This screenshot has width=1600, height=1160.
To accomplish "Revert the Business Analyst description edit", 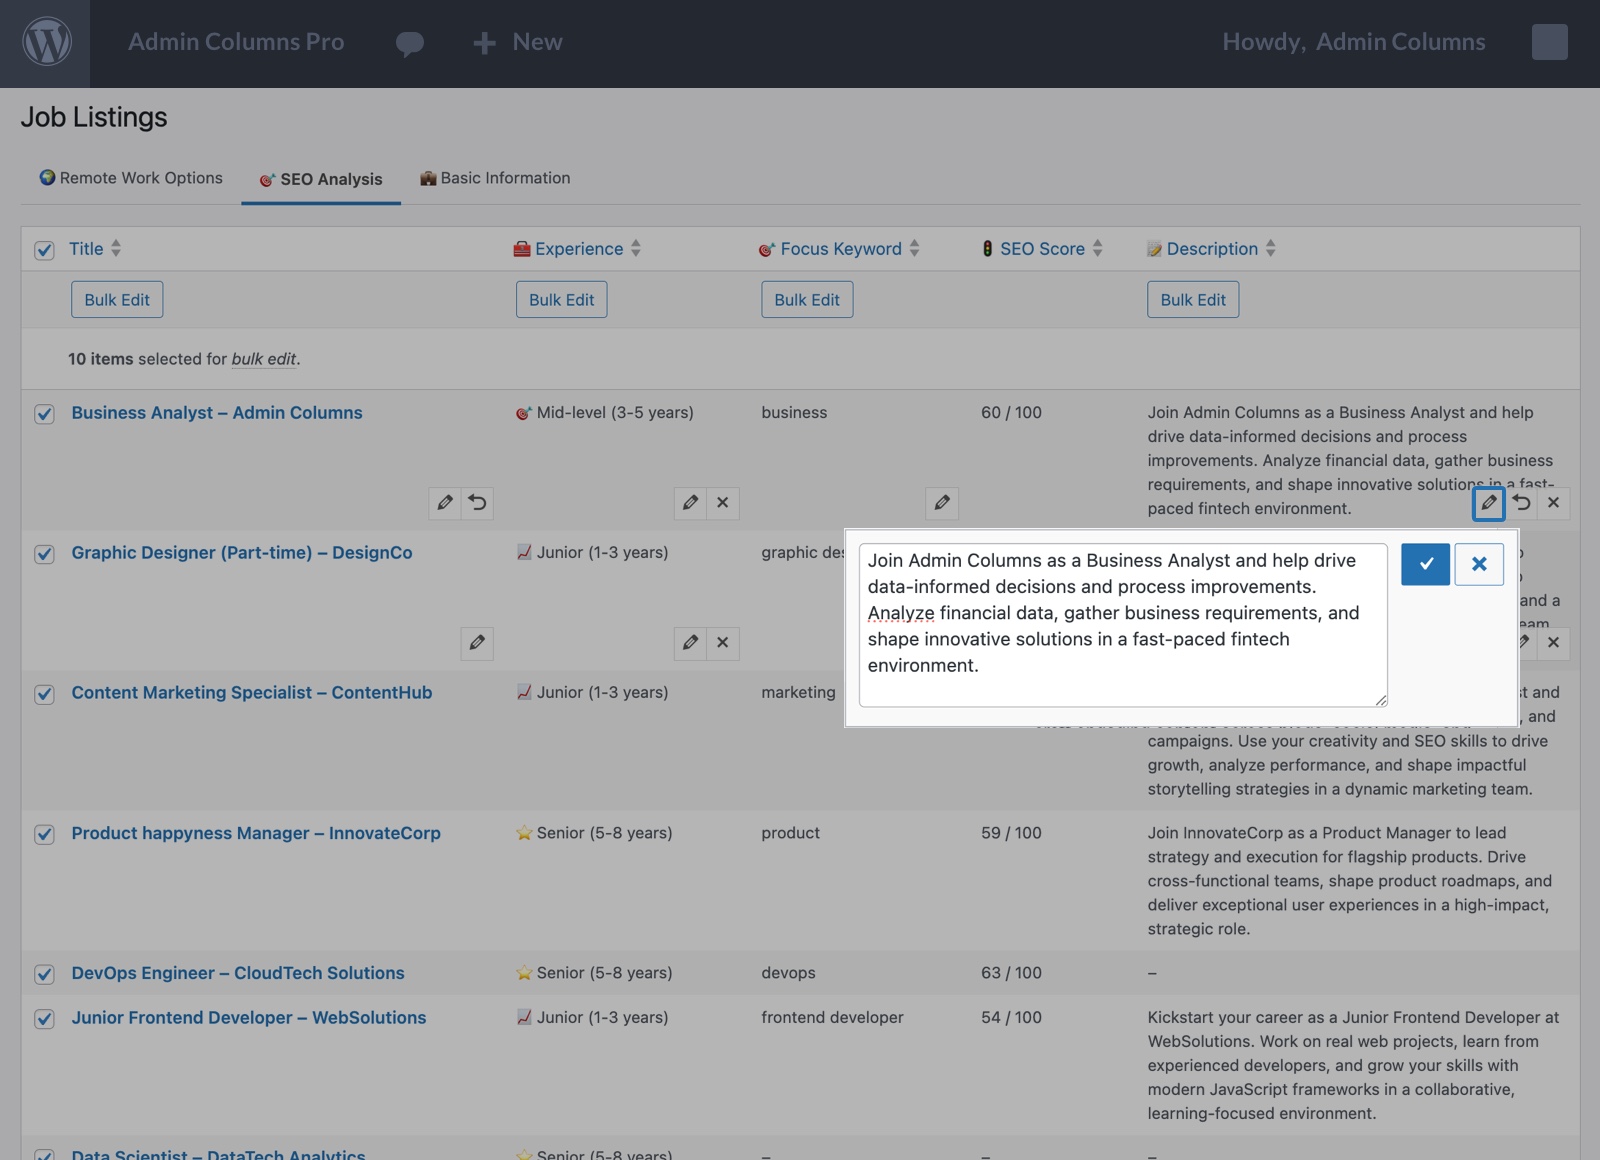I will pyautogui.click(x=1521, y=503).
